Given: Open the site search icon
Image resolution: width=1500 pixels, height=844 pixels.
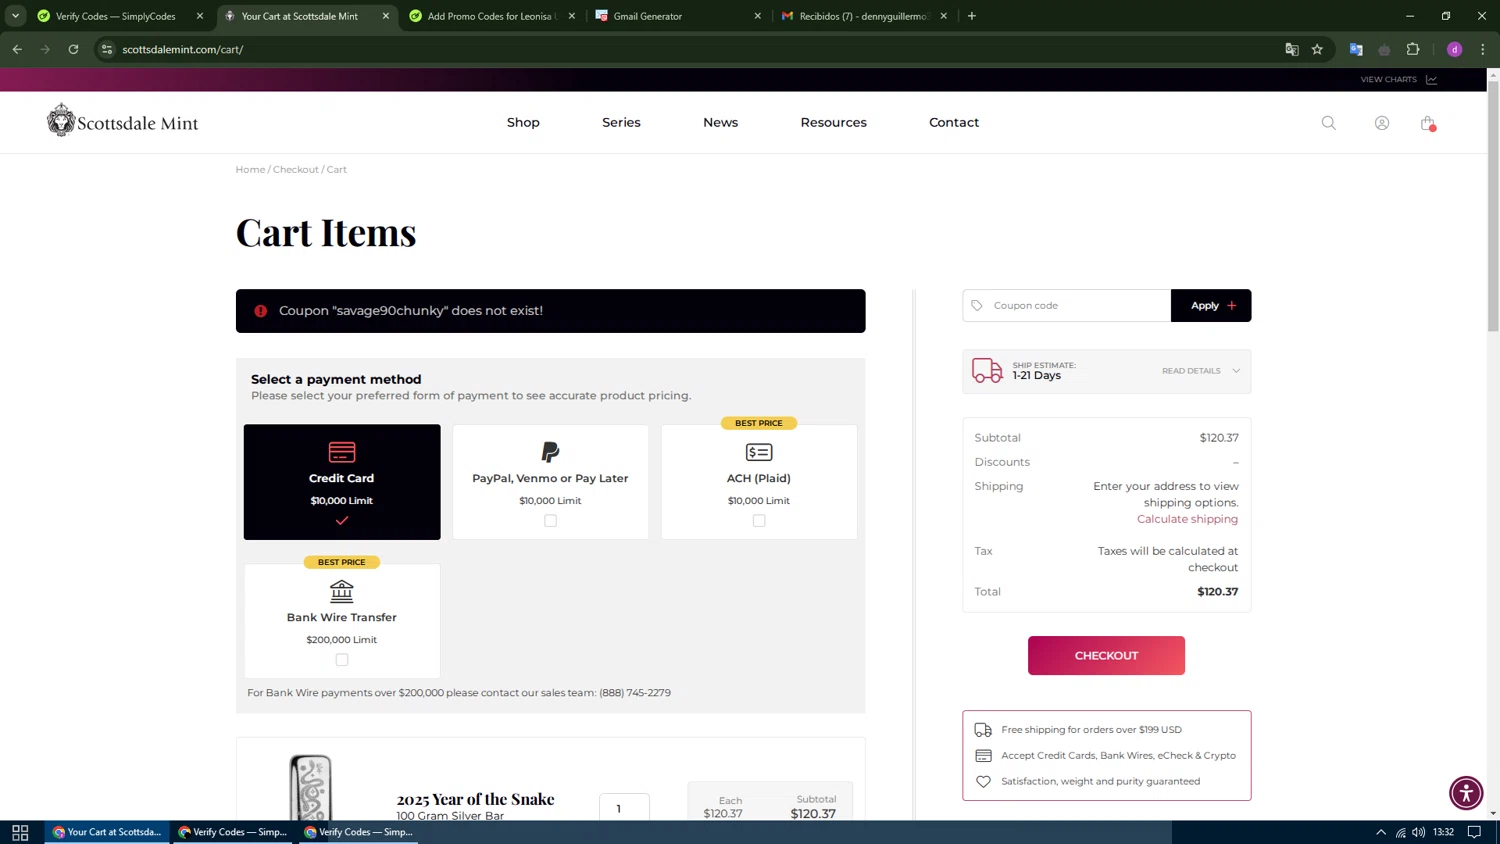Looking at the screenshot, I should pos(1328,123).
